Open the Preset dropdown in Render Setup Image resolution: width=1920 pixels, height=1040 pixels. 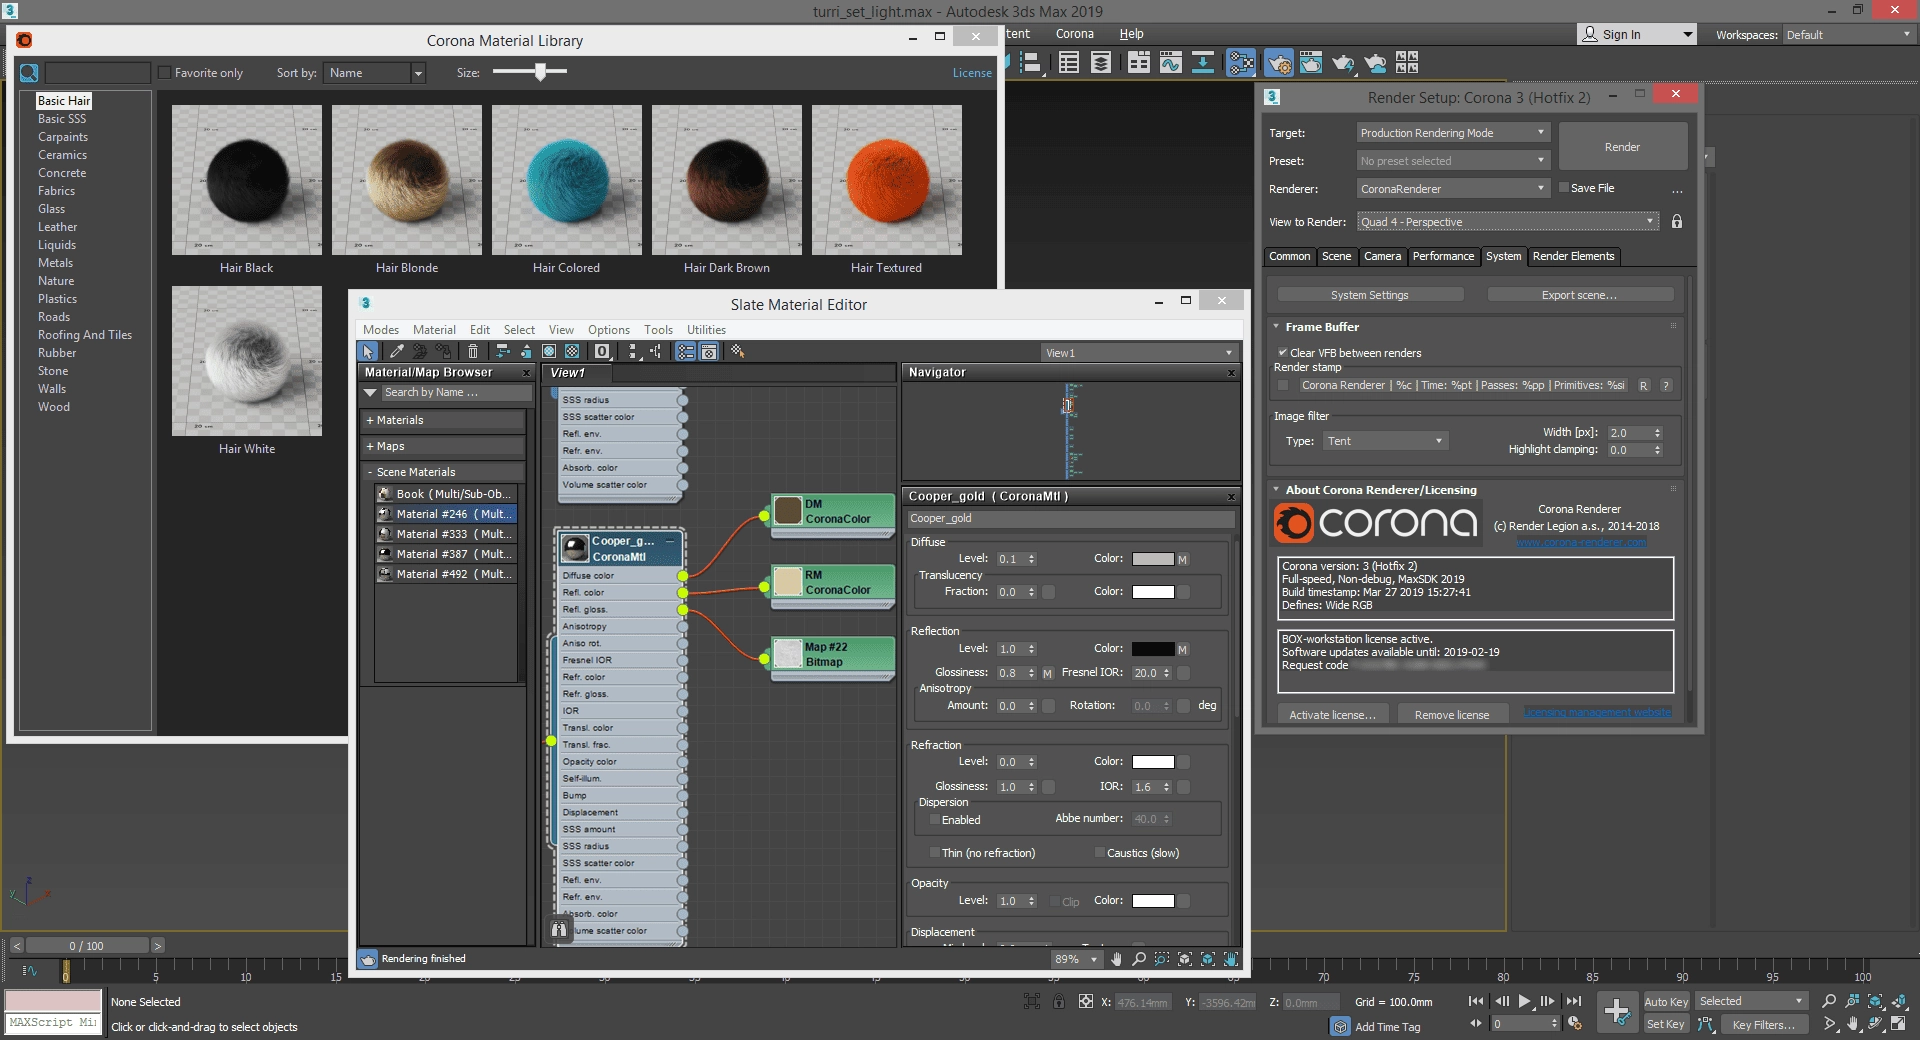point(1452,160)
